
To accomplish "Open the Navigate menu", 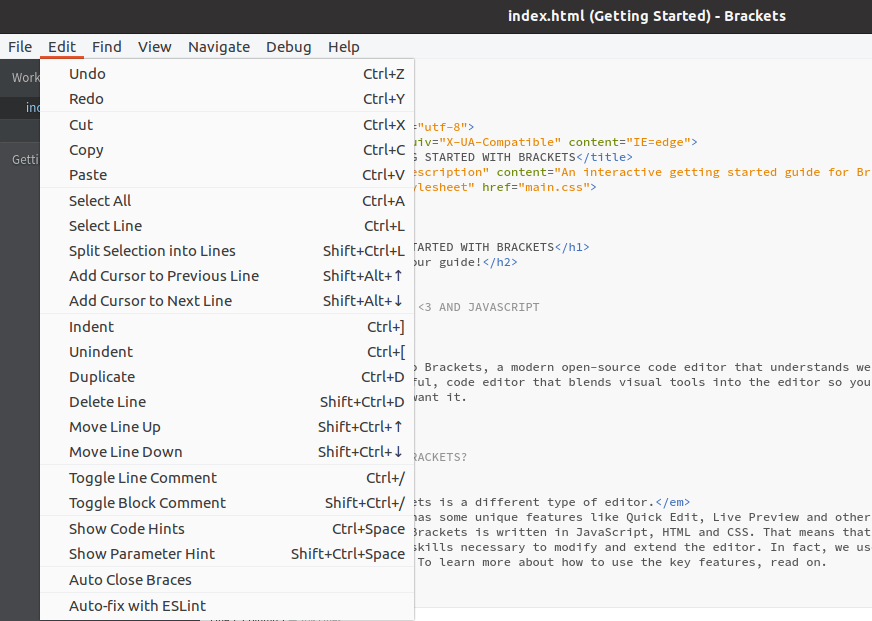I will pos(219,47).
